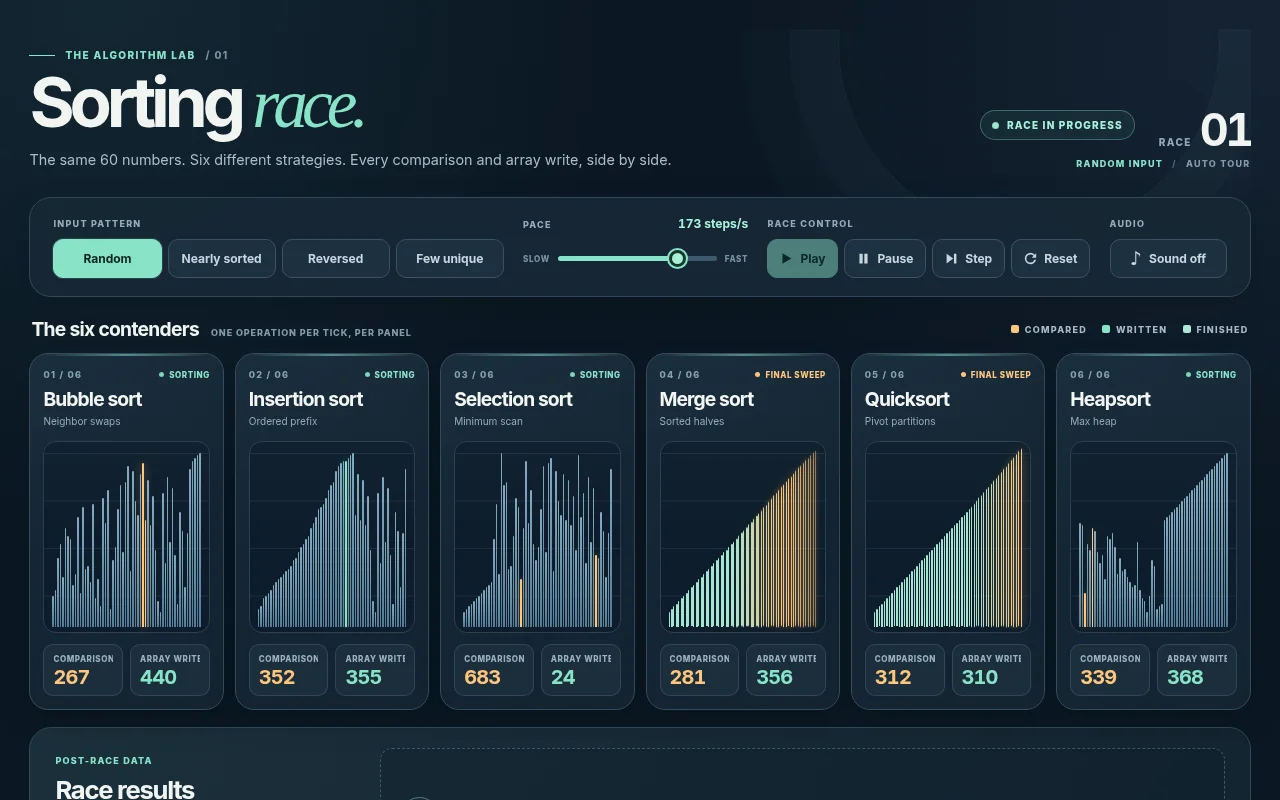The image size is (1280, 800).
Task: Pick the Few unique input pattern
Action: click(449, 258)
